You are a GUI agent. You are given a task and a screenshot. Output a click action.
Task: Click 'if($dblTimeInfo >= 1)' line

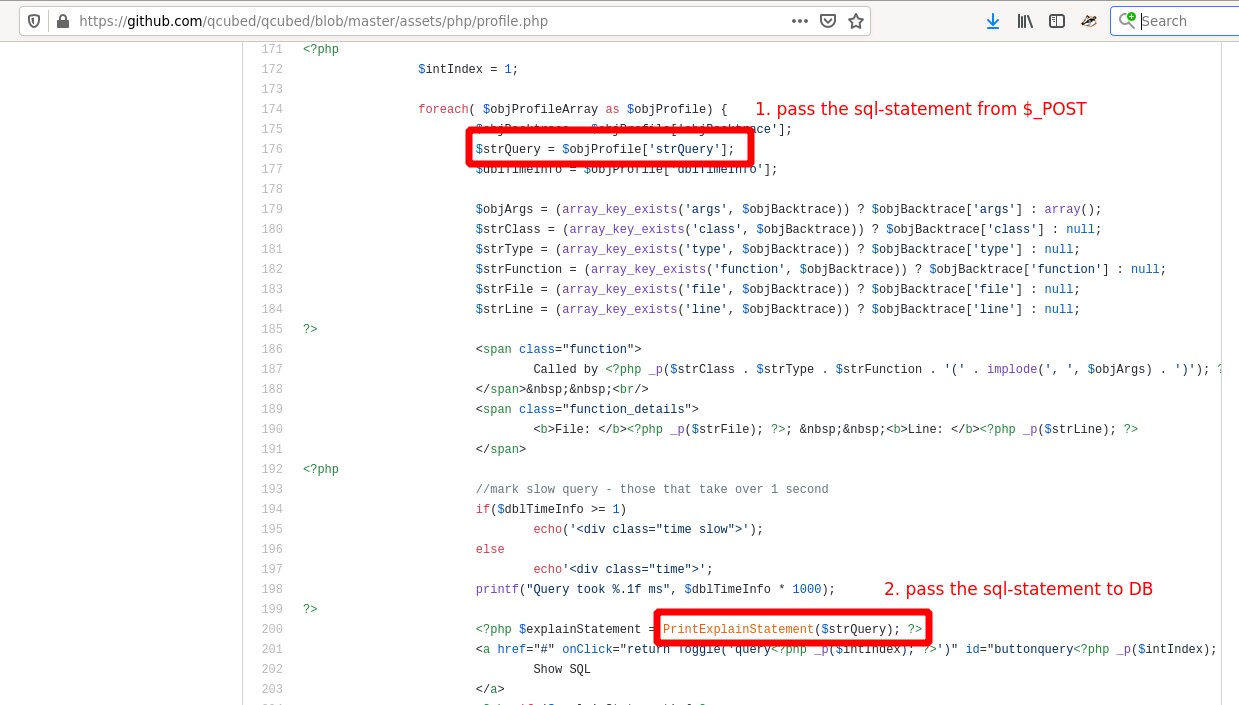(551, 509)
